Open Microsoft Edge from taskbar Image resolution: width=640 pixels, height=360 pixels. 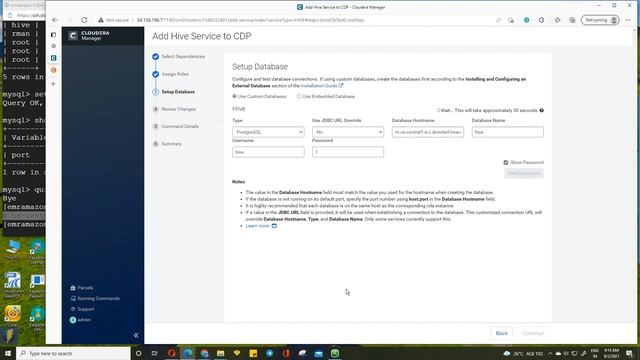click(188, 353)
